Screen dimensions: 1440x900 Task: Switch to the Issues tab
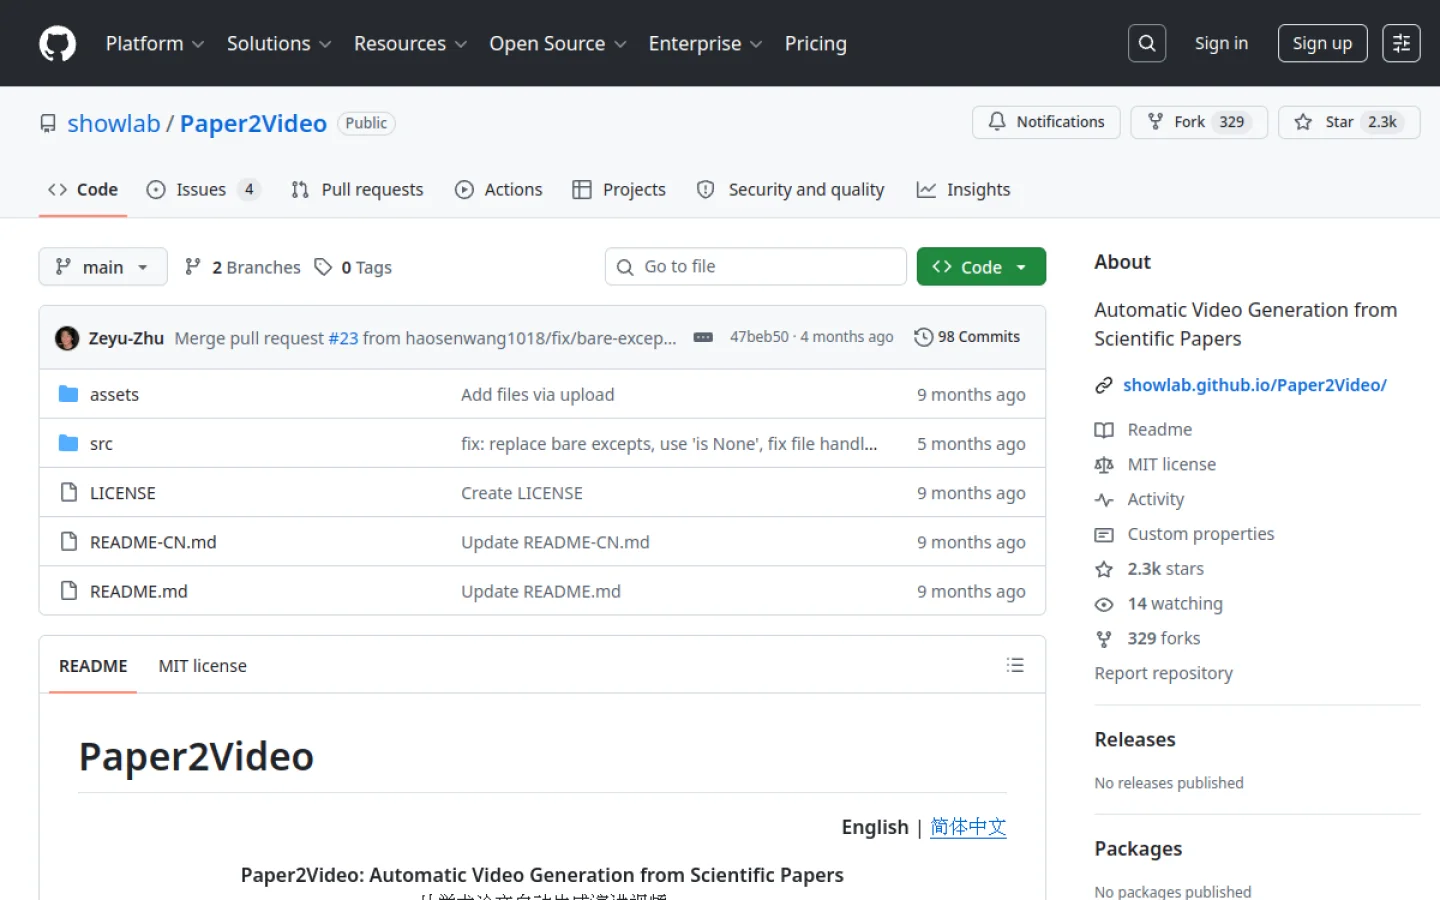[203, 190]
